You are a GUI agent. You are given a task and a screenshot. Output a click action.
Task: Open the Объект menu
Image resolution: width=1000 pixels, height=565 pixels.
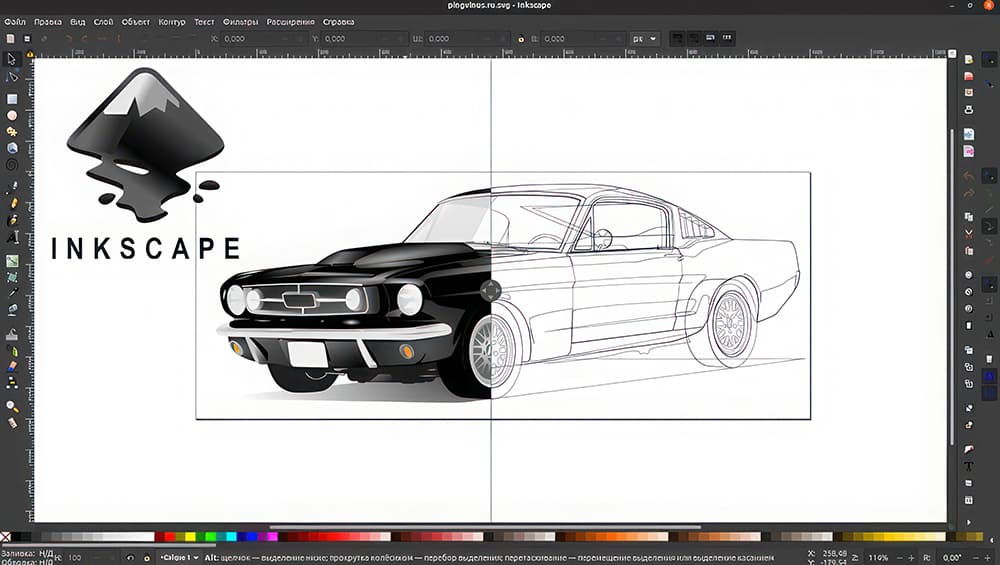tap(136, 22)
